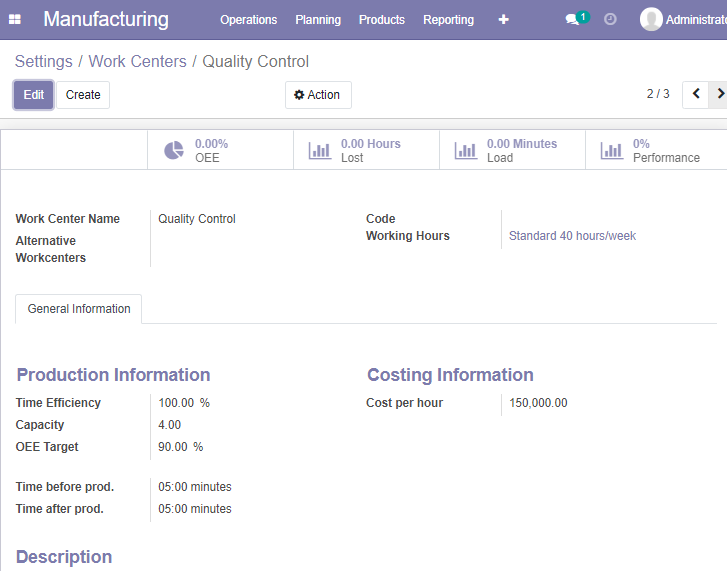This screenshot has height=571, width=727.
Task: Click the plus icon in top navbar
Action: pos(504,19)
